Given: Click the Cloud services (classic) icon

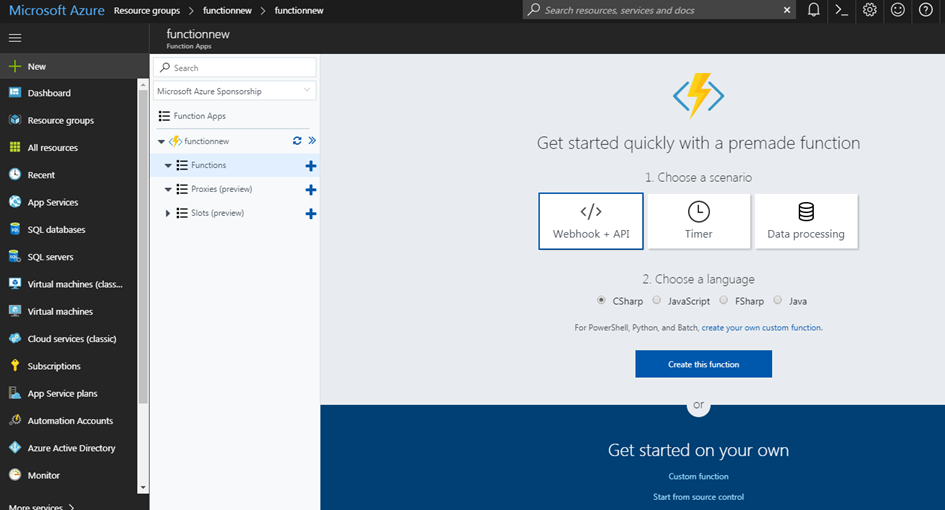Looking at the screenshot, I should coord(15,338).
